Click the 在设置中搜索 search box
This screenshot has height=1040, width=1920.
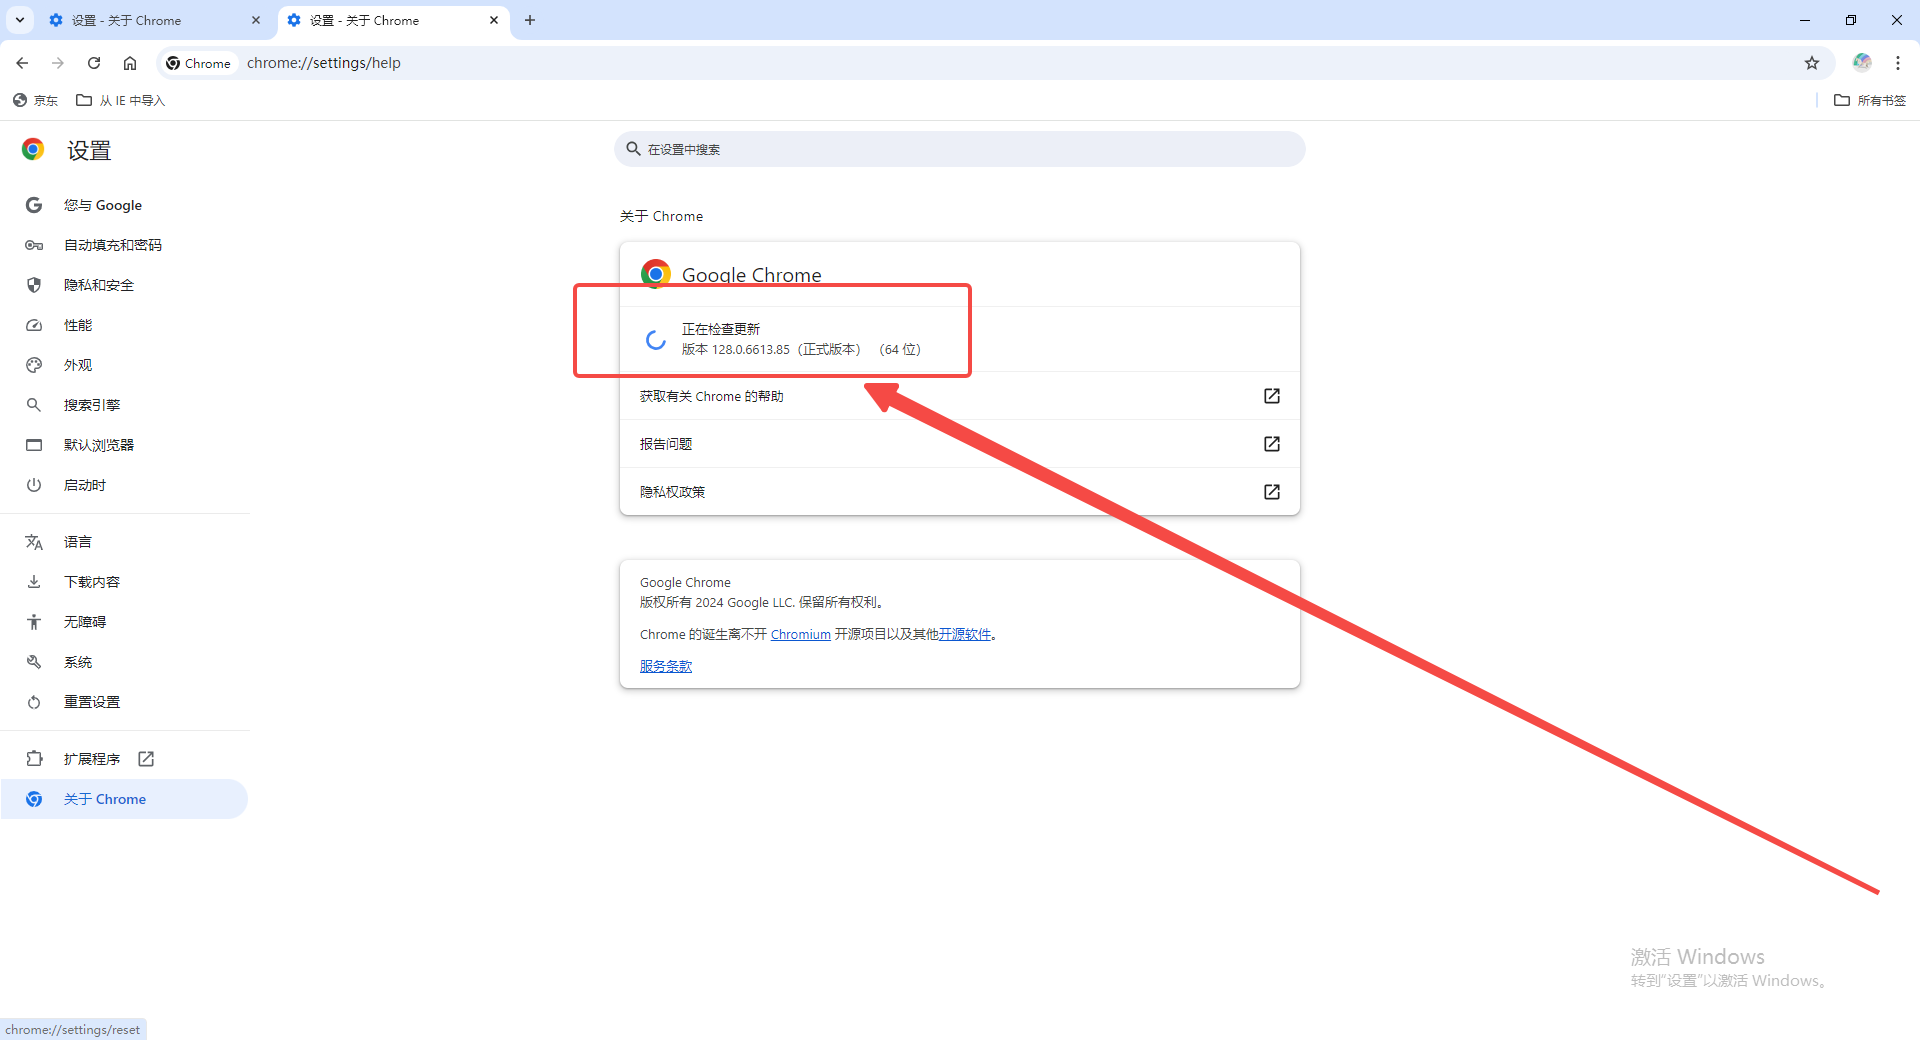(x=960, y=149)
